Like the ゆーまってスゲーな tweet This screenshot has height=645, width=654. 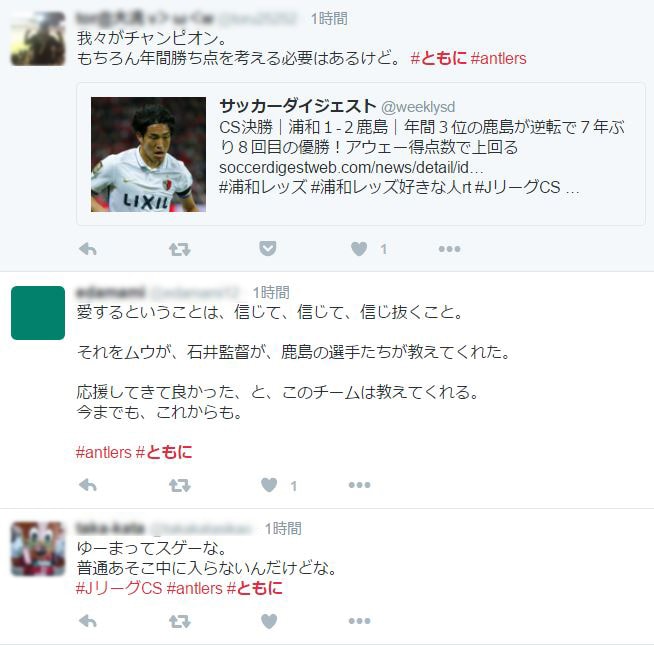(269, 621)
